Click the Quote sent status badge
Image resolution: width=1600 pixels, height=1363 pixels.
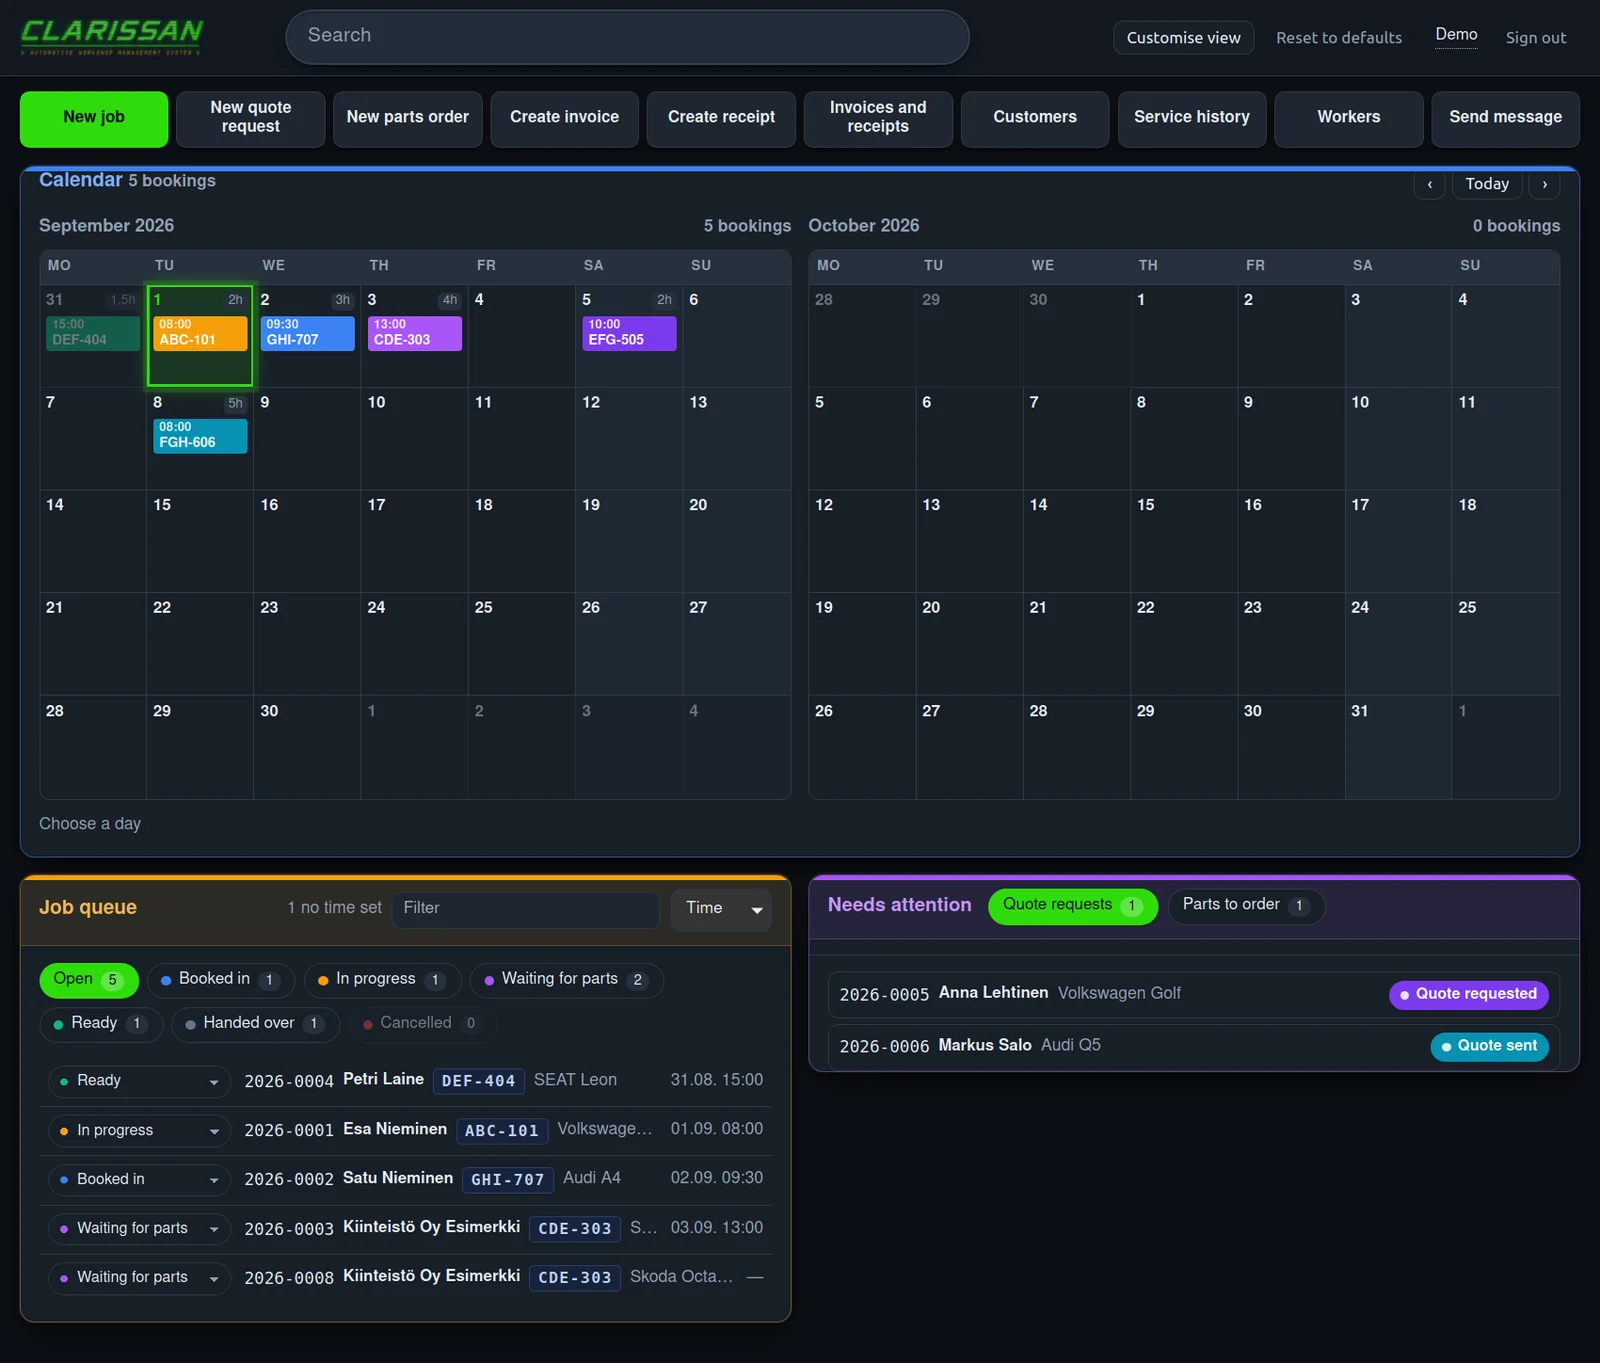[1490, 1046]
